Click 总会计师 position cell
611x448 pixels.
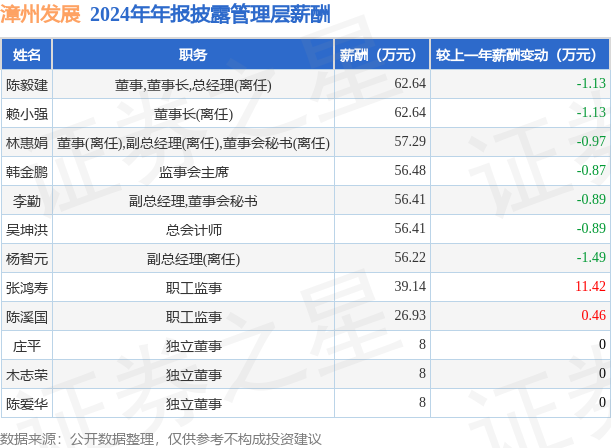tap(193, 230)
